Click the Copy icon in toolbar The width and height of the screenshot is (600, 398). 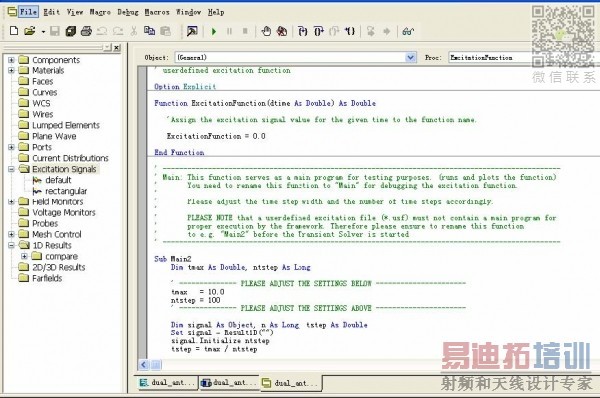pos(149,31)
